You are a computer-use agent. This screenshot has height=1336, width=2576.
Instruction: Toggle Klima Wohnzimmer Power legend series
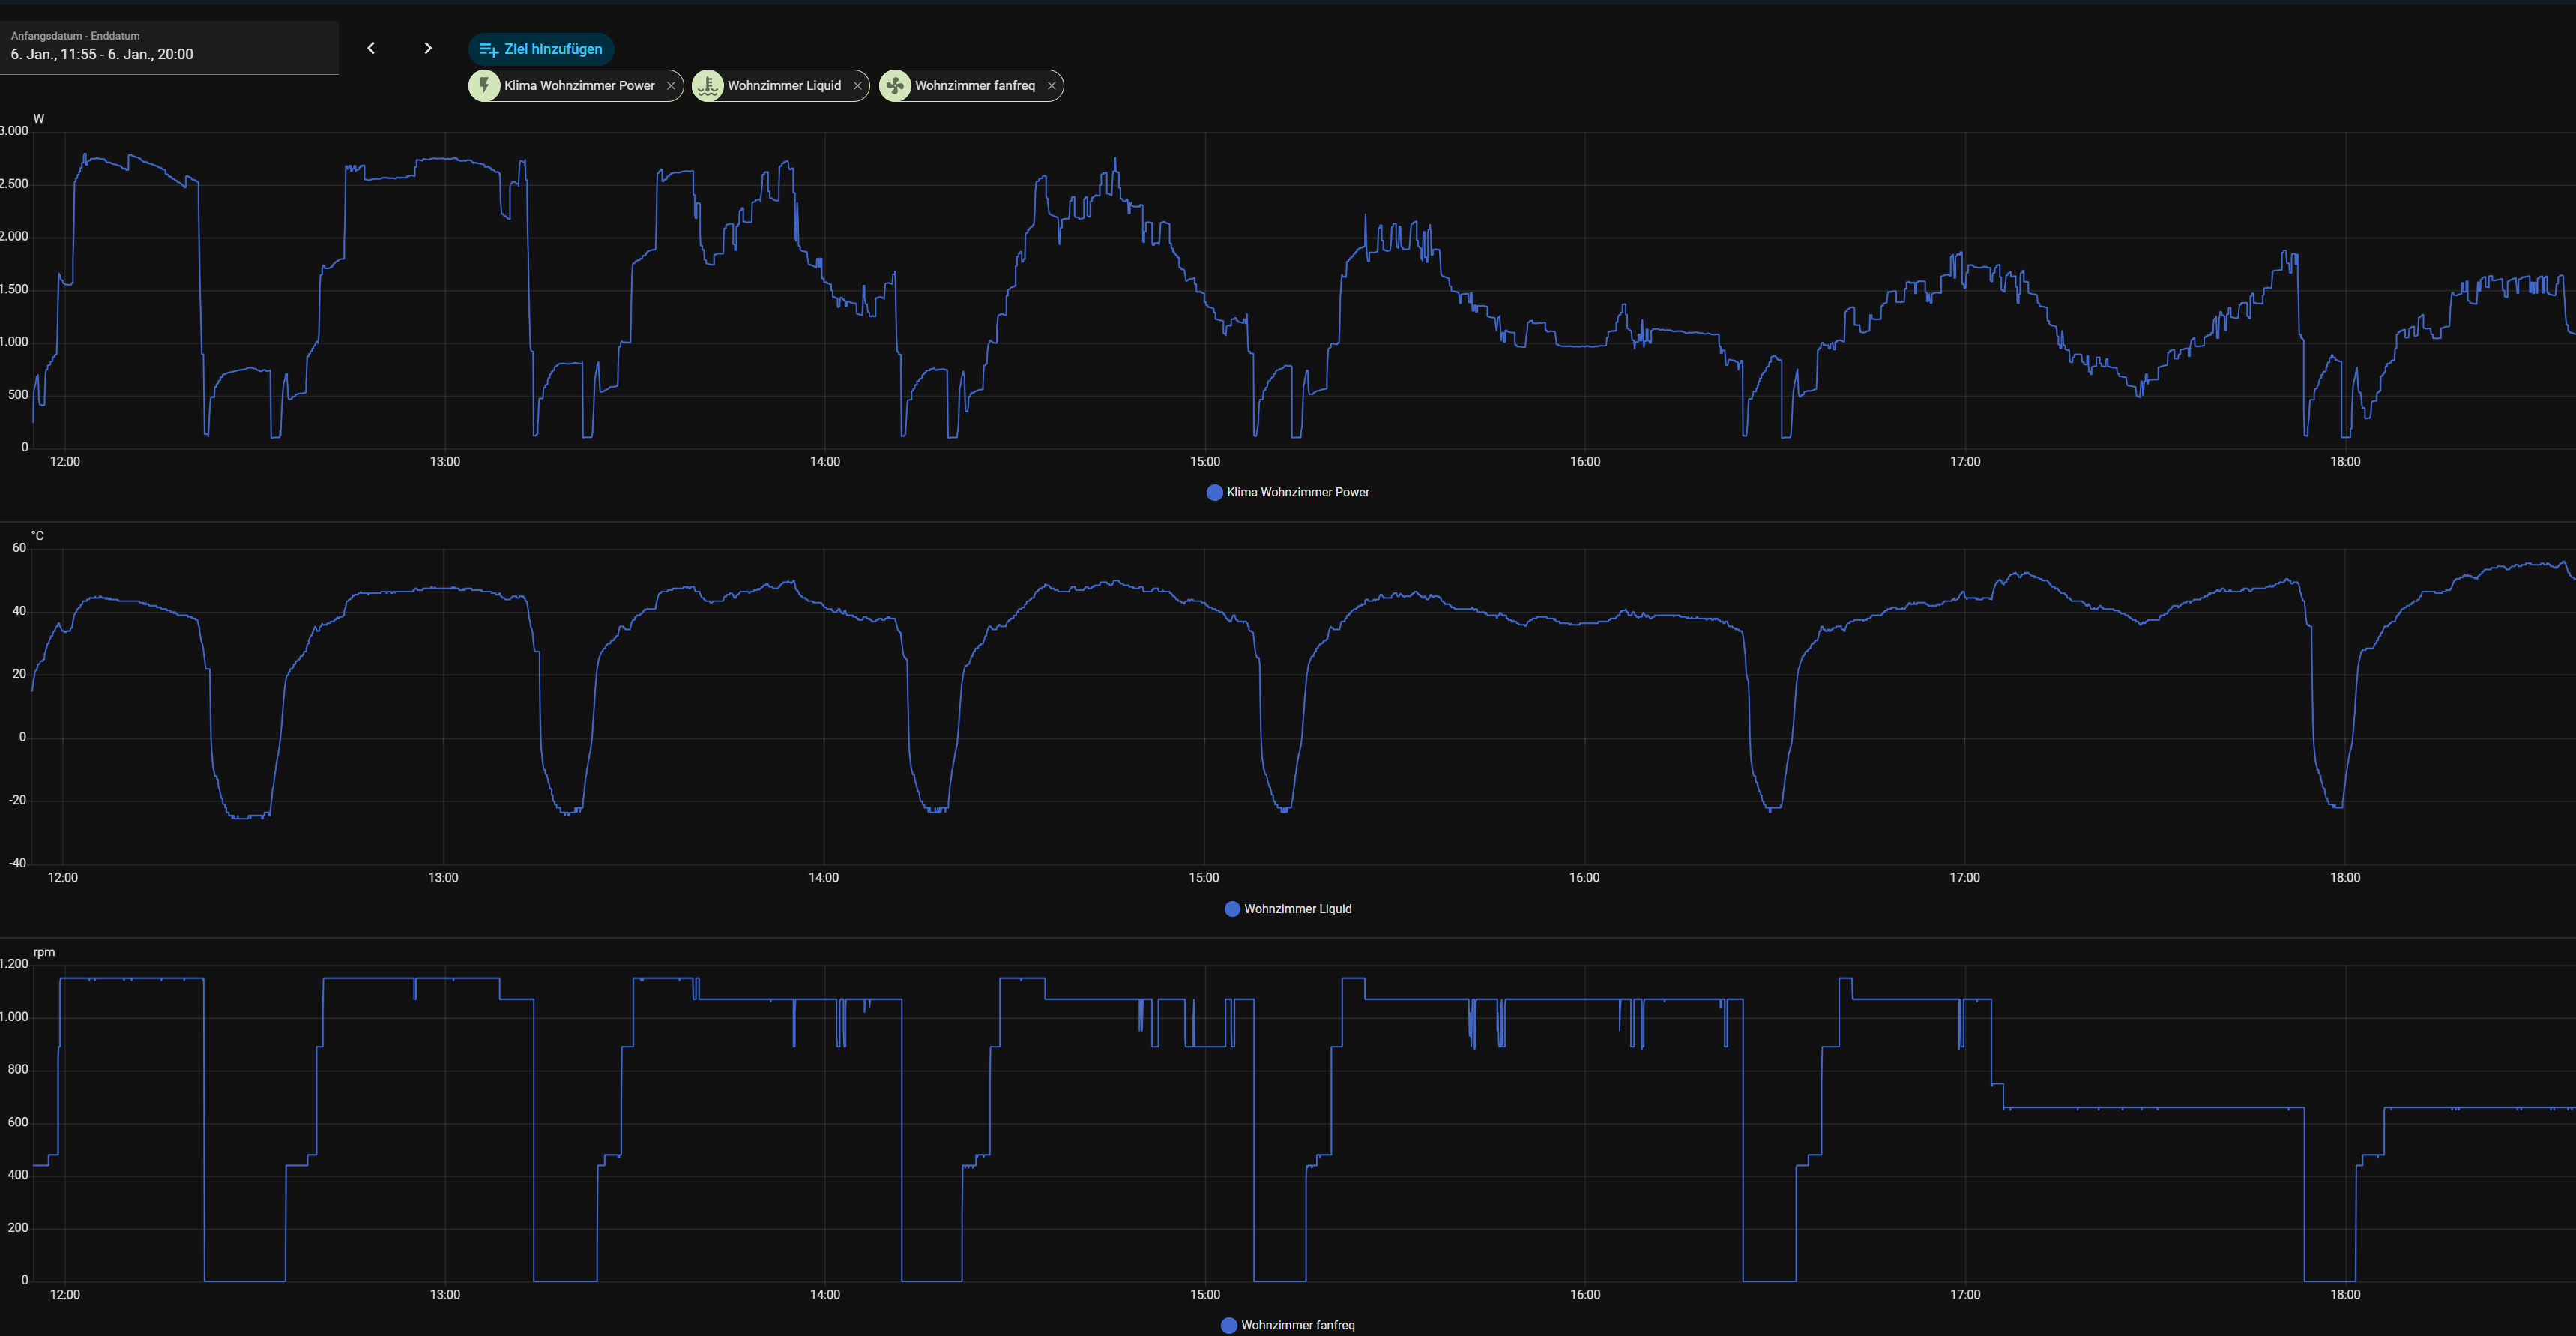click(1297, 492)
